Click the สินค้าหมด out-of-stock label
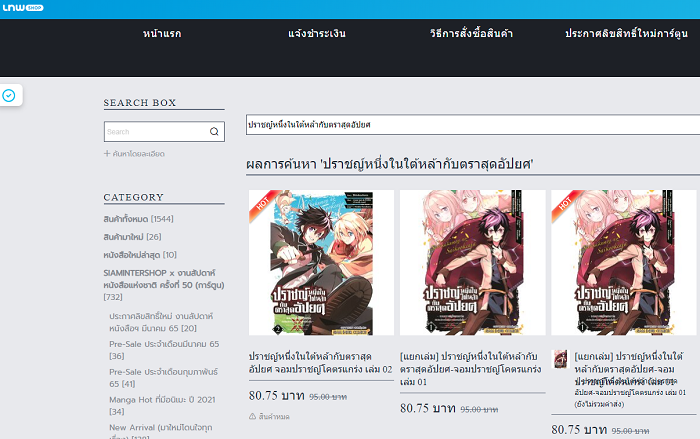Viewport: 700px width, 439px height. 274,417
